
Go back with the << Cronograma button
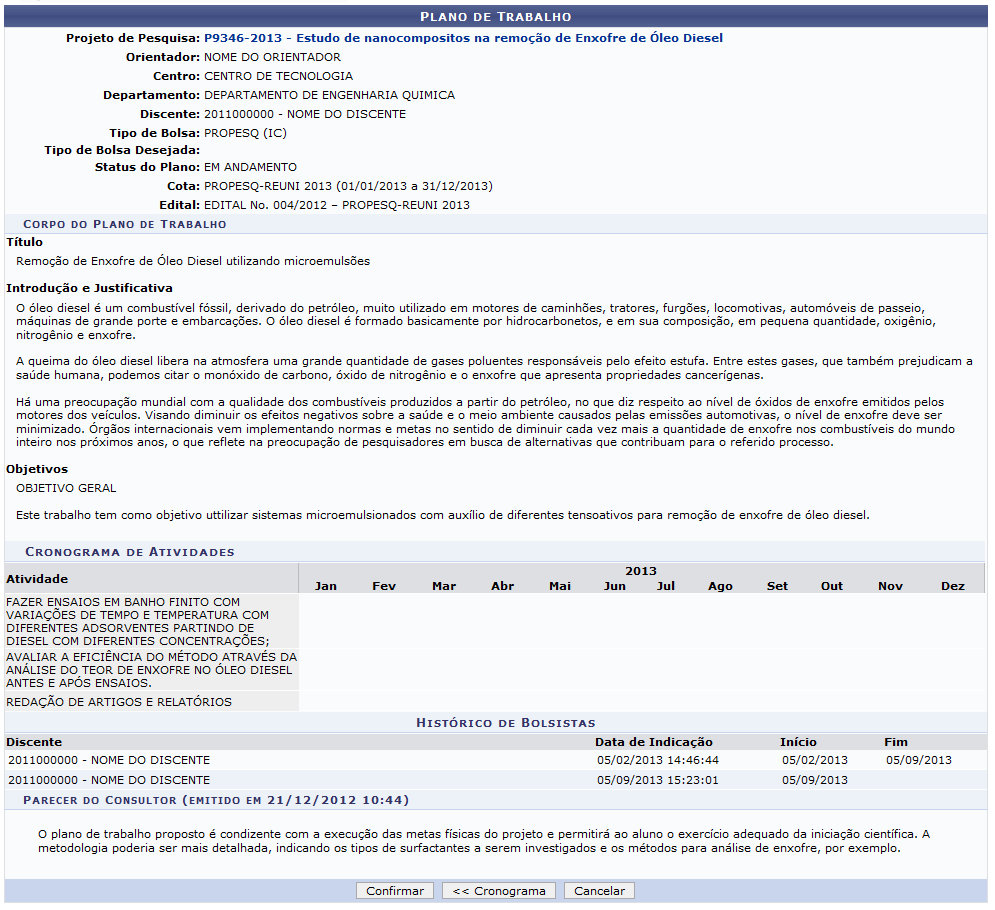499,891
